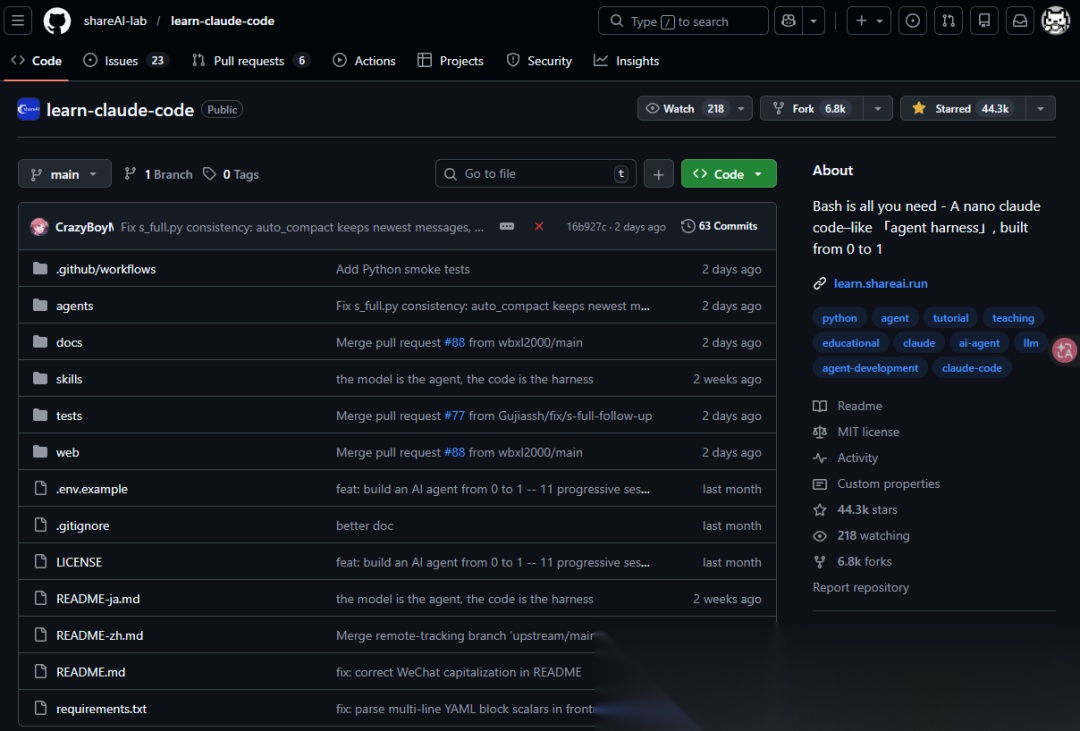
Task: Open the pull requests icon in header
Action: point(948,21)
